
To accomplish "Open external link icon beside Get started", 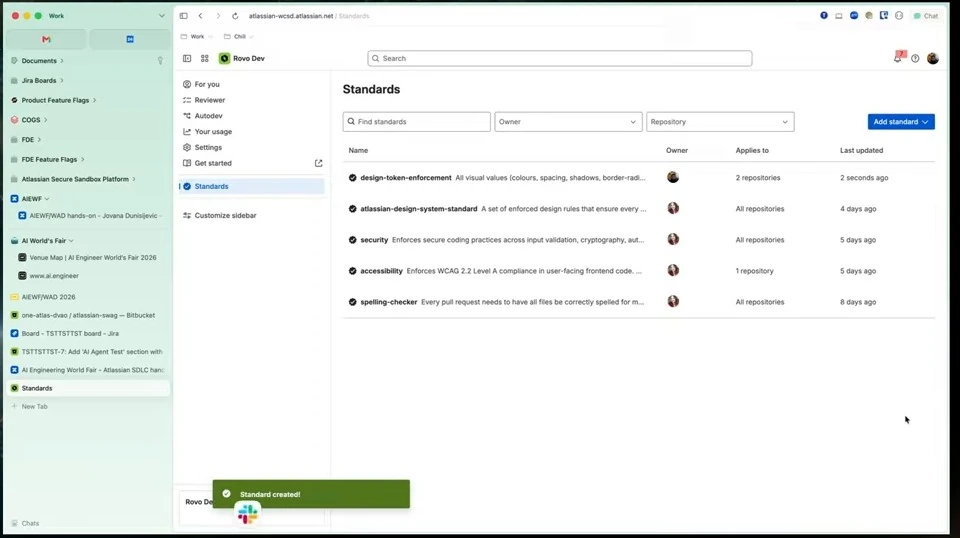I will (318, 163).
